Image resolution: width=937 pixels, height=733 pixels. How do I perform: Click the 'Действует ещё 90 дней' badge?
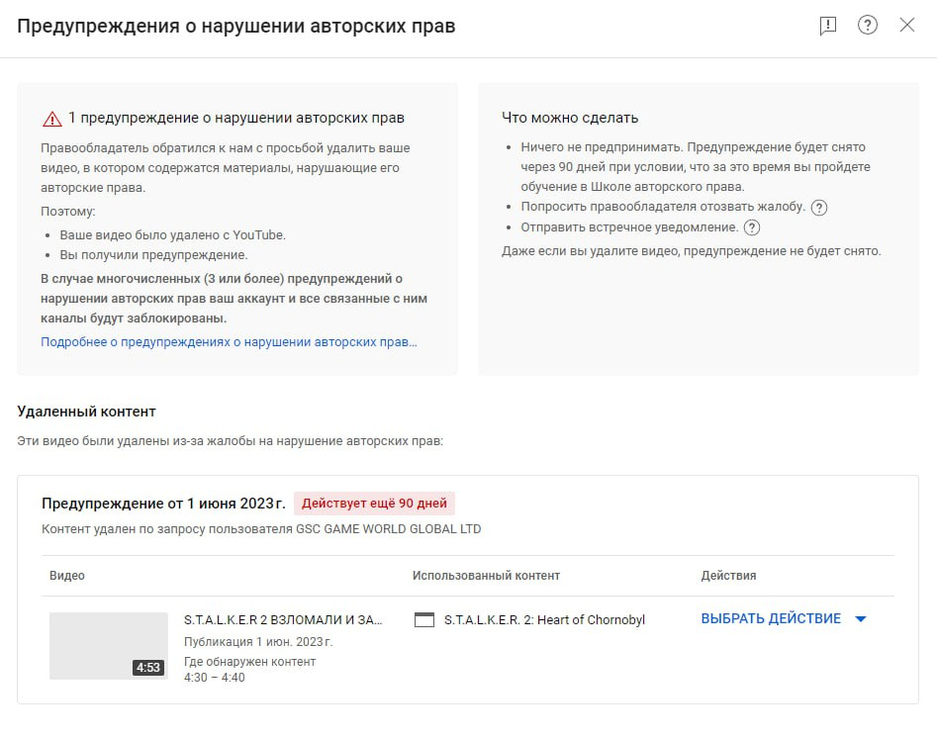(374, 503)
